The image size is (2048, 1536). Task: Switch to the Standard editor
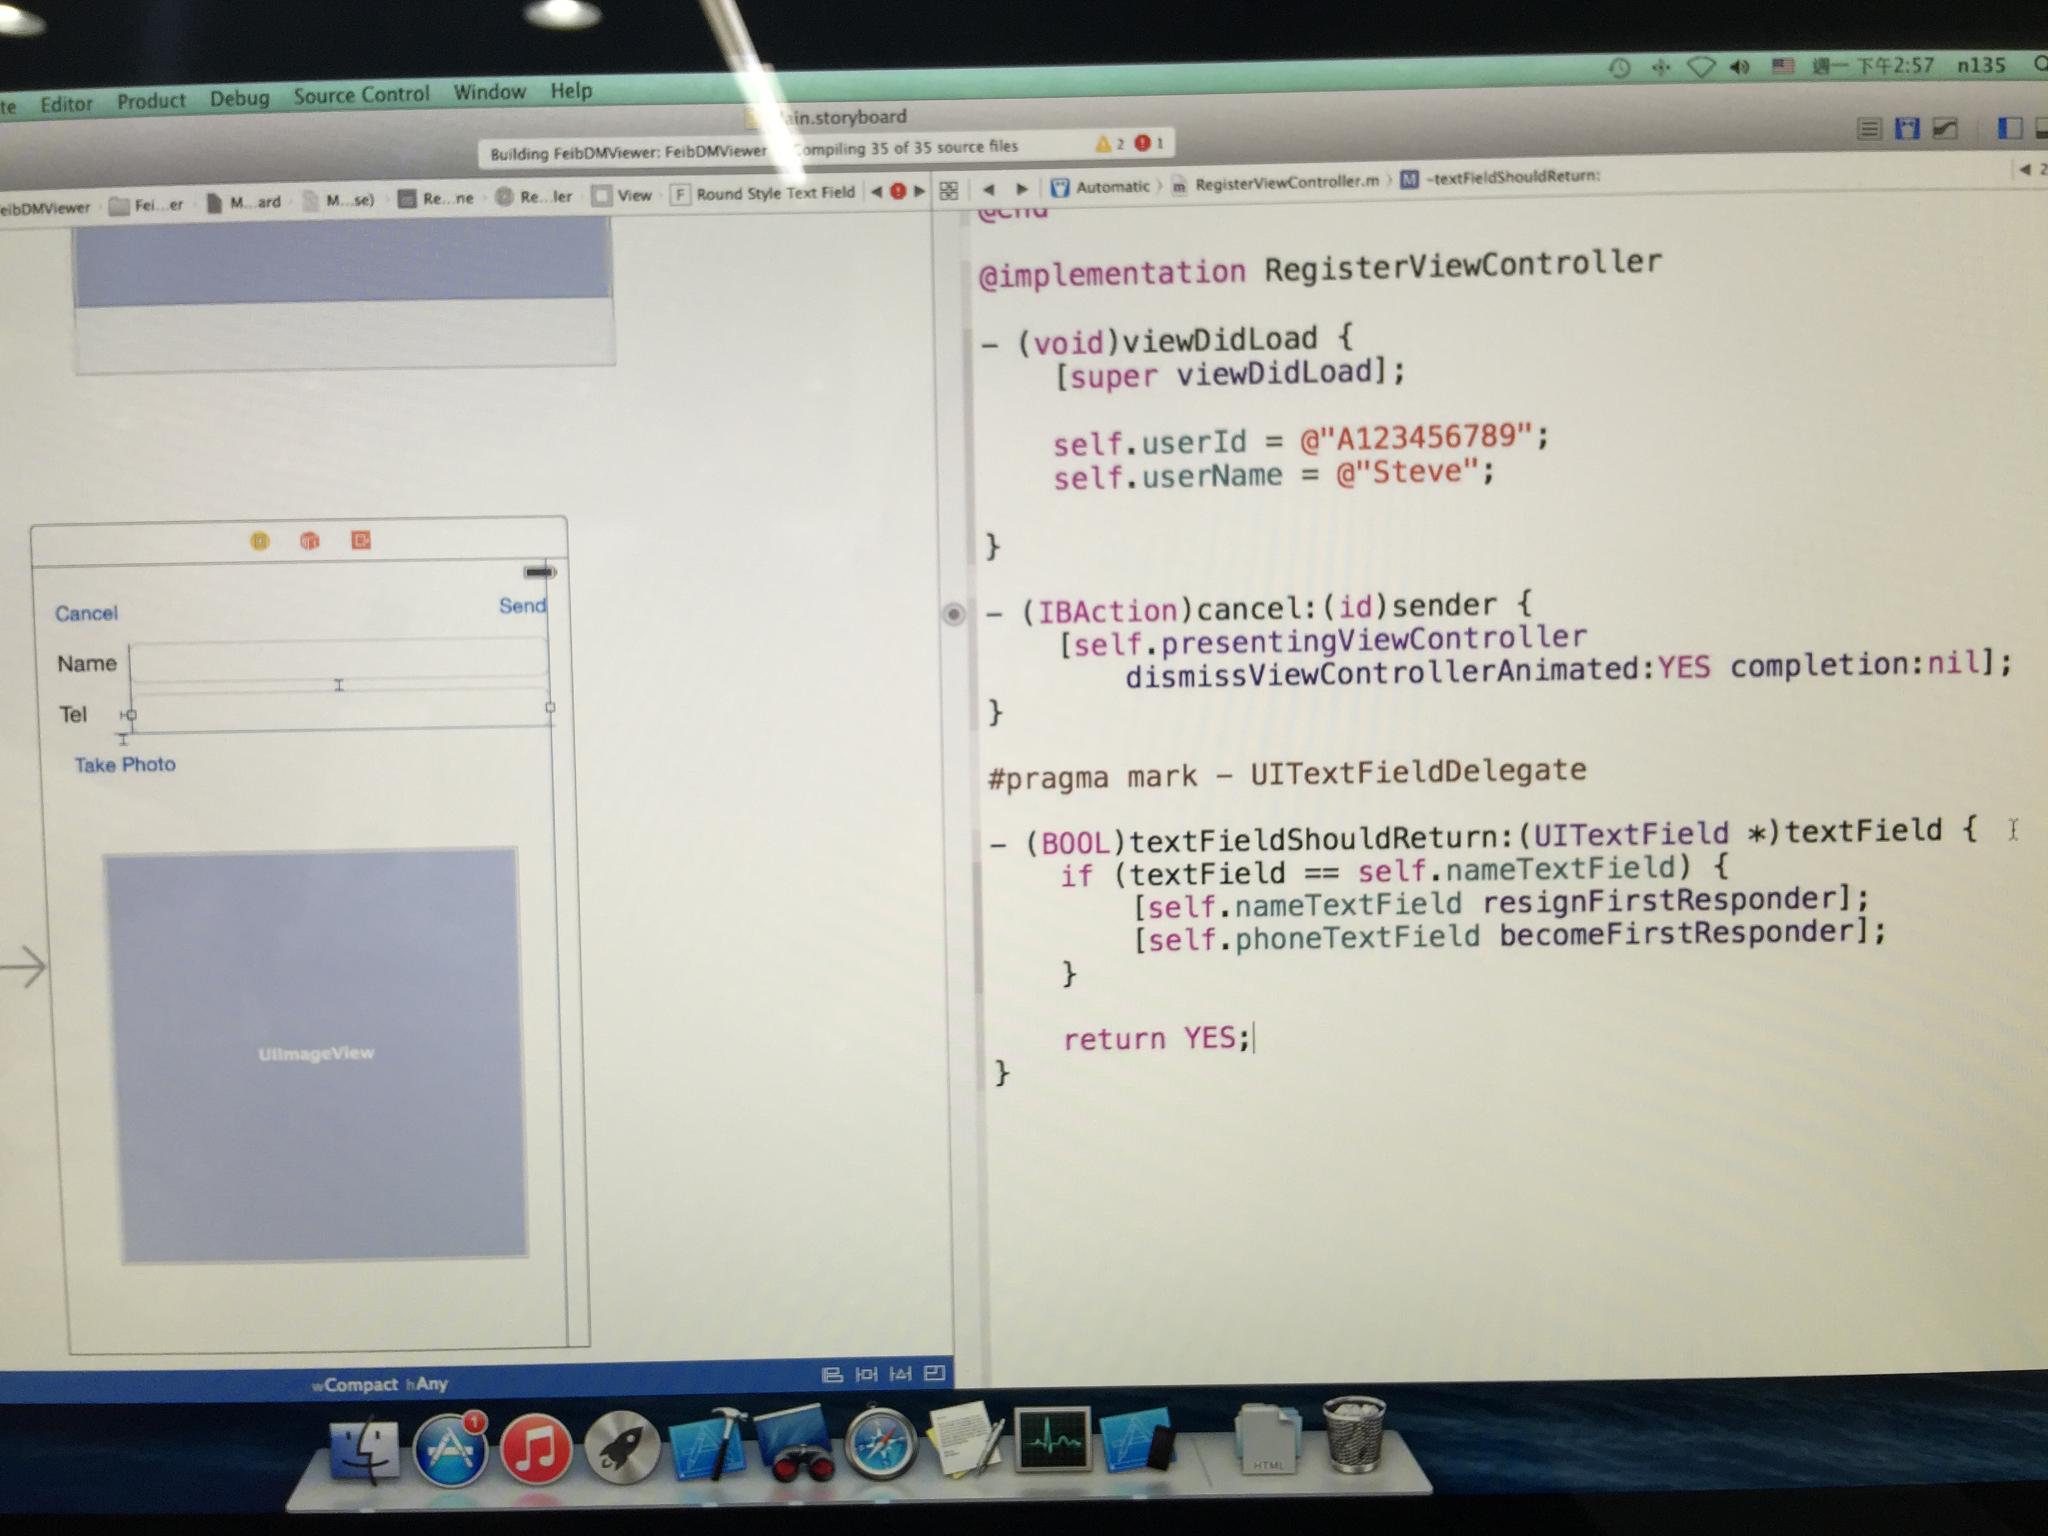(1868, 129)
